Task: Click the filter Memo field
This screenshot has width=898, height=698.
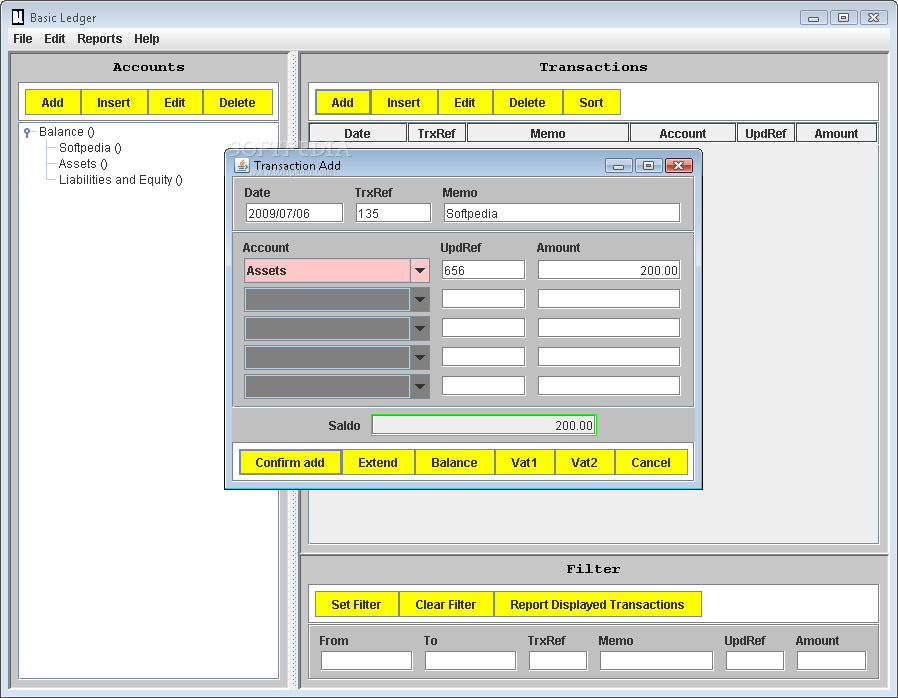Action: pyautogui.click(x=656, y=660)
